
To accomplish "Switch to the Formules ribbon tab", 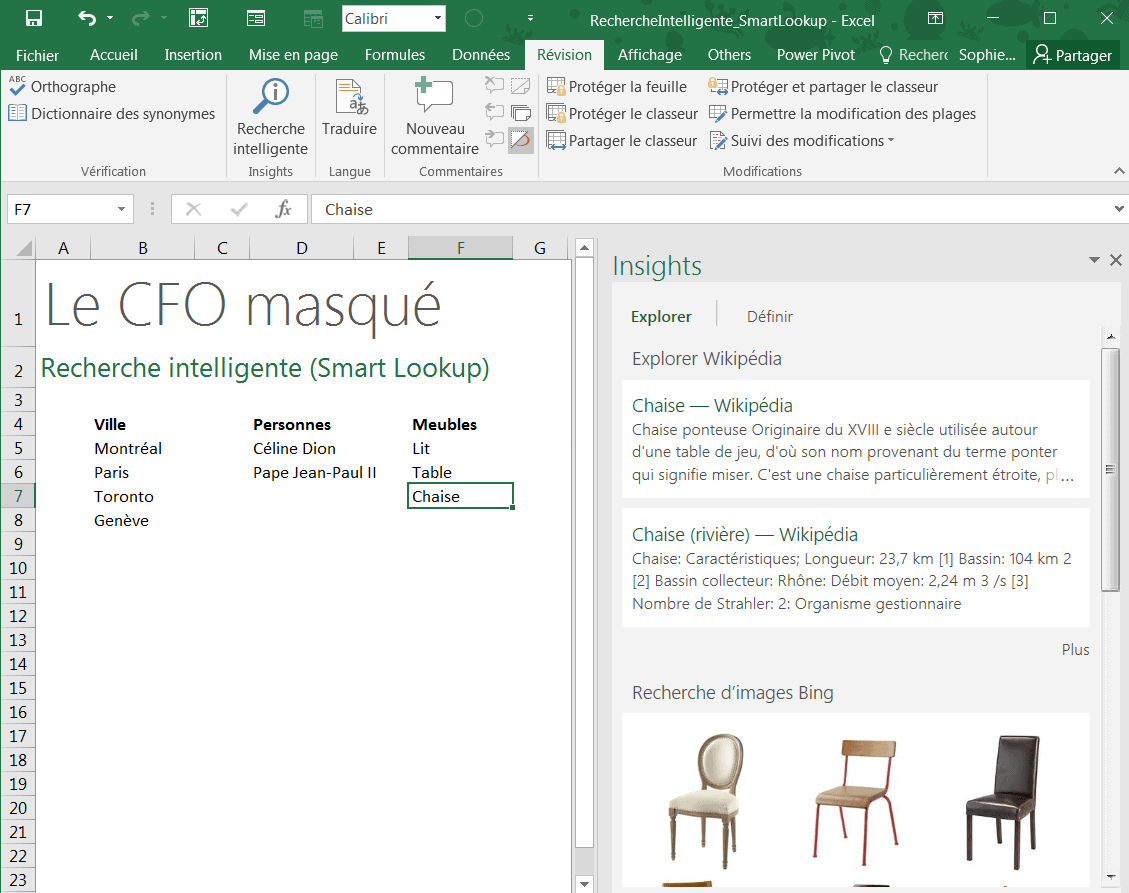I will (394, 55).
